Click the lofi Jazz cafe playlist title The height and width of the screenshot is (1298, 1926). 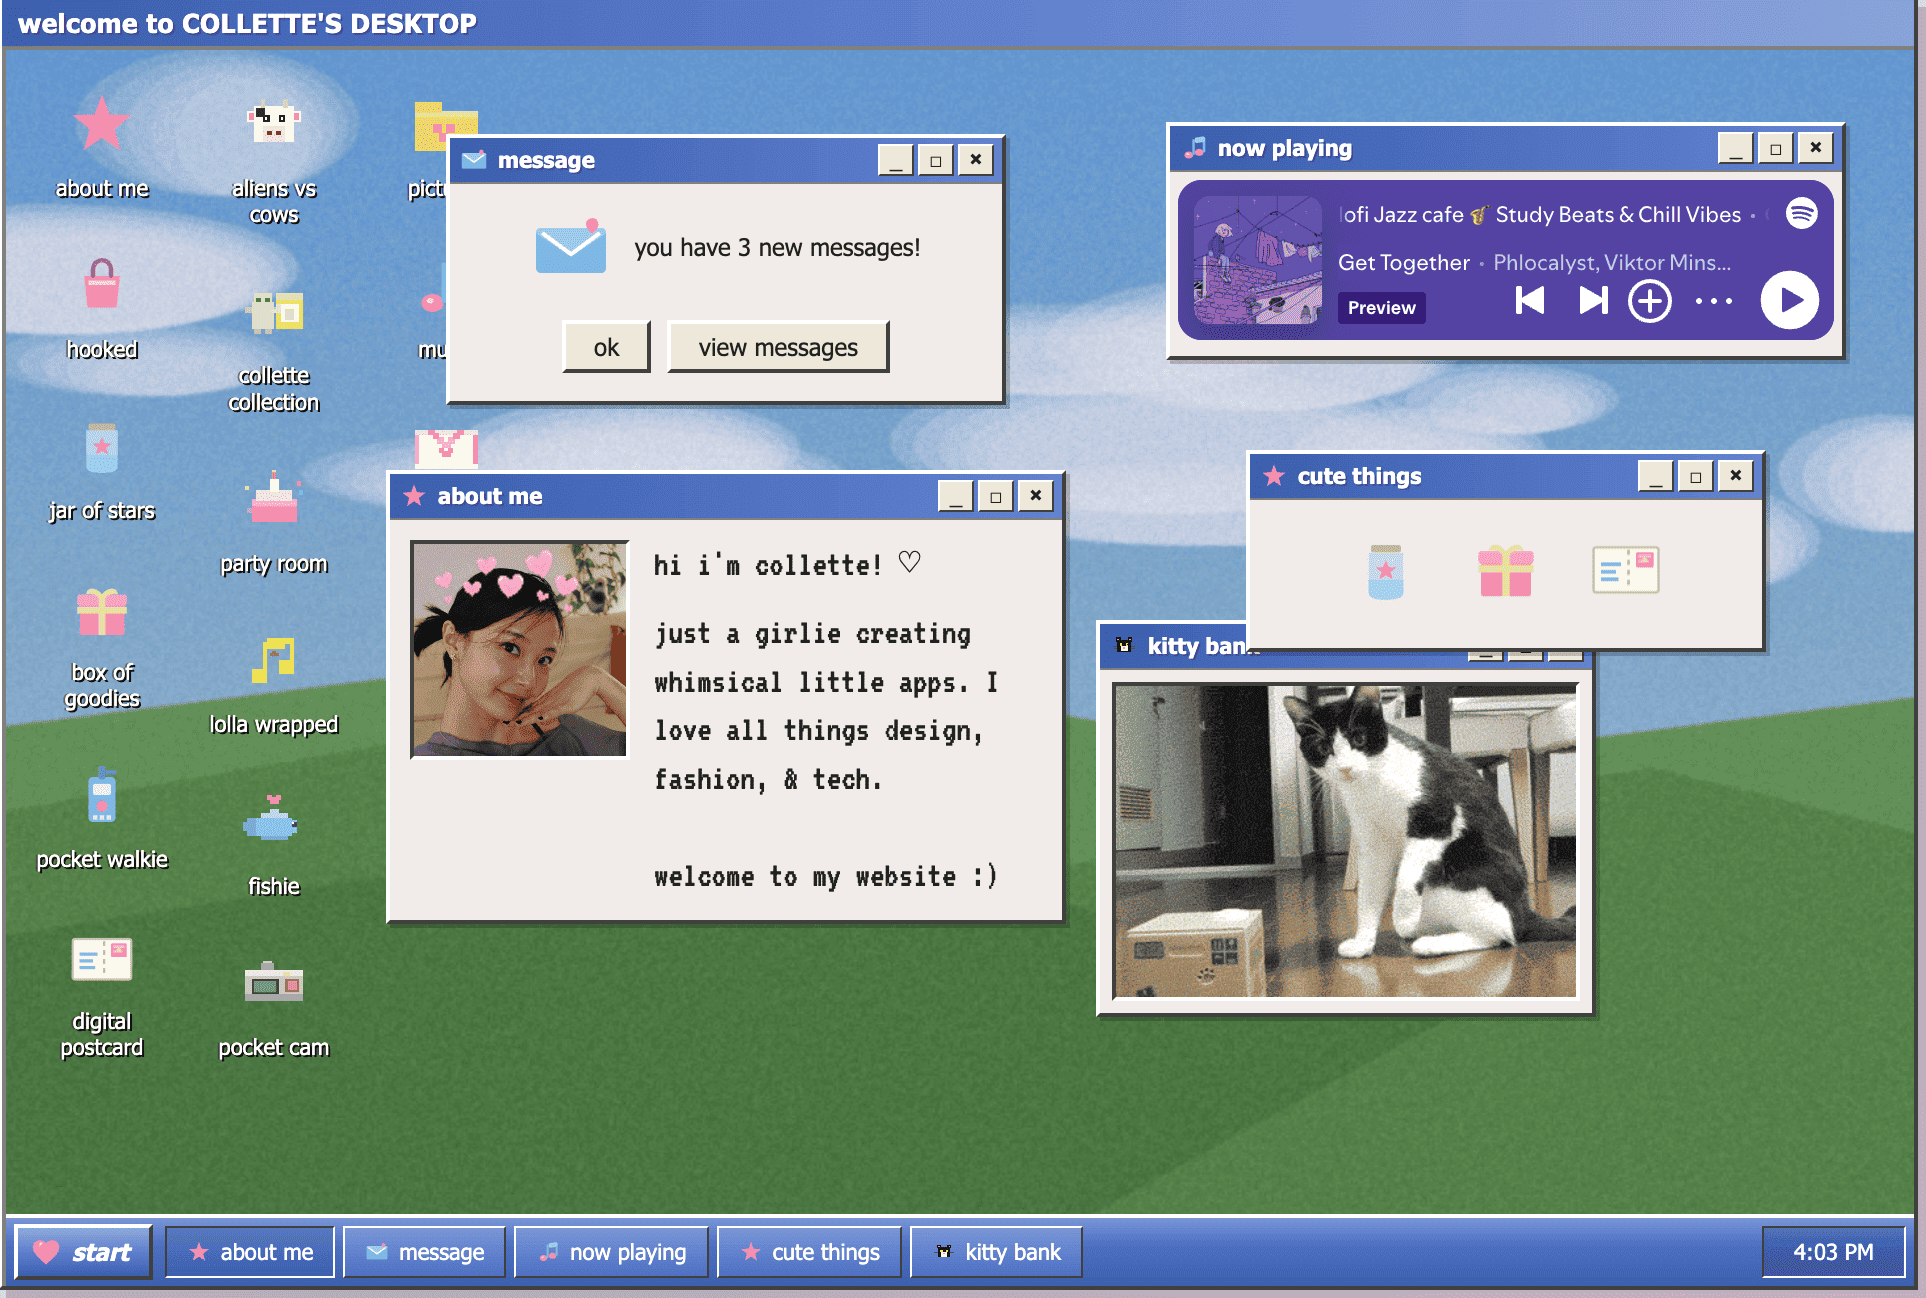tap(1540, 214)
